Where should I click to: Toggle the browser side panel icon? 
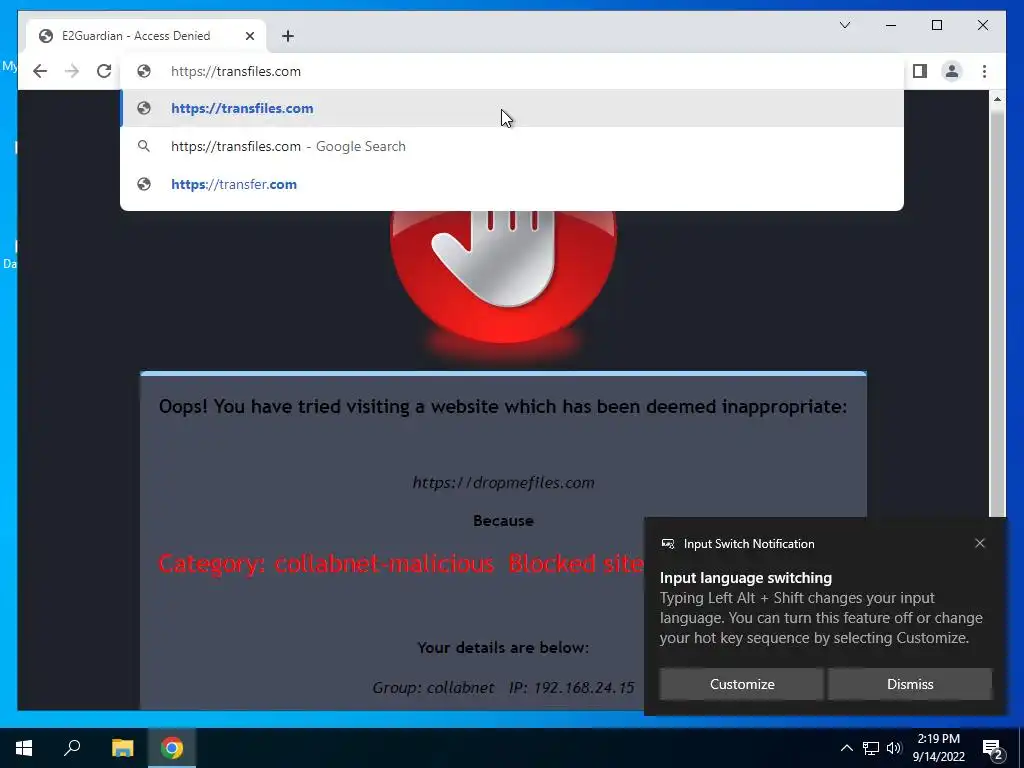(920, 71)
